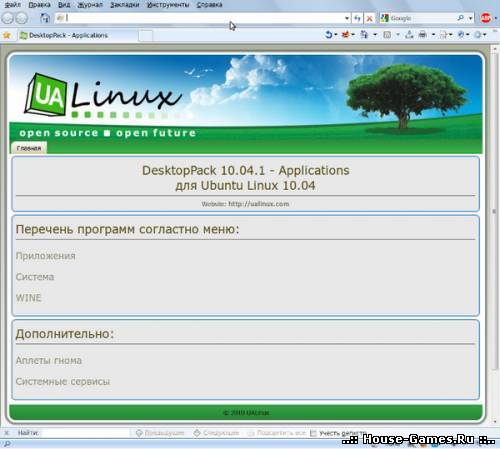Viewport: 500px width, 449px height.
Task: Open the WINE link
Action: point(28,298)
